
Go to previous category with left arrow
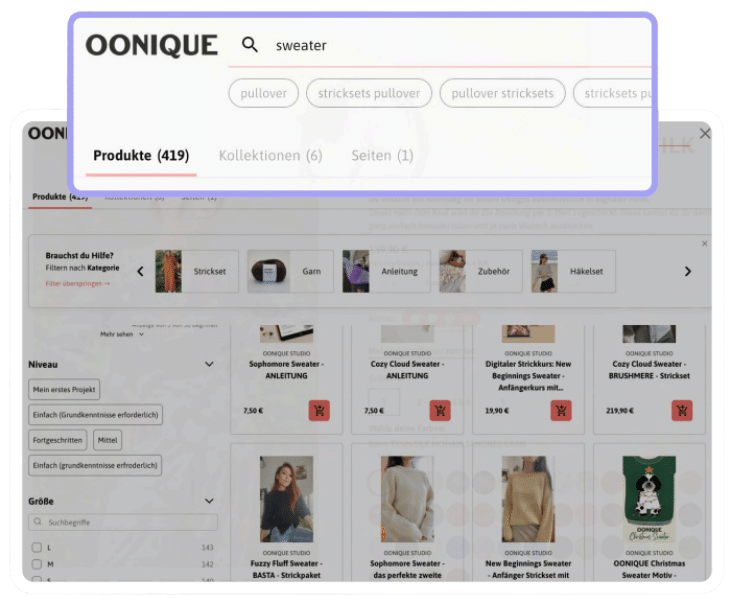tap(140, 271)
